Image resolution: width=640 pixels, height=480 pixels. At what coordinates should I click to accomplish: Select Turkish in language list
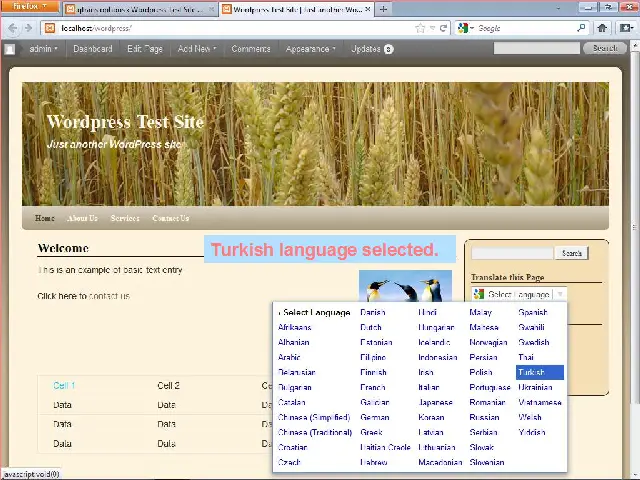click(540, 372)
